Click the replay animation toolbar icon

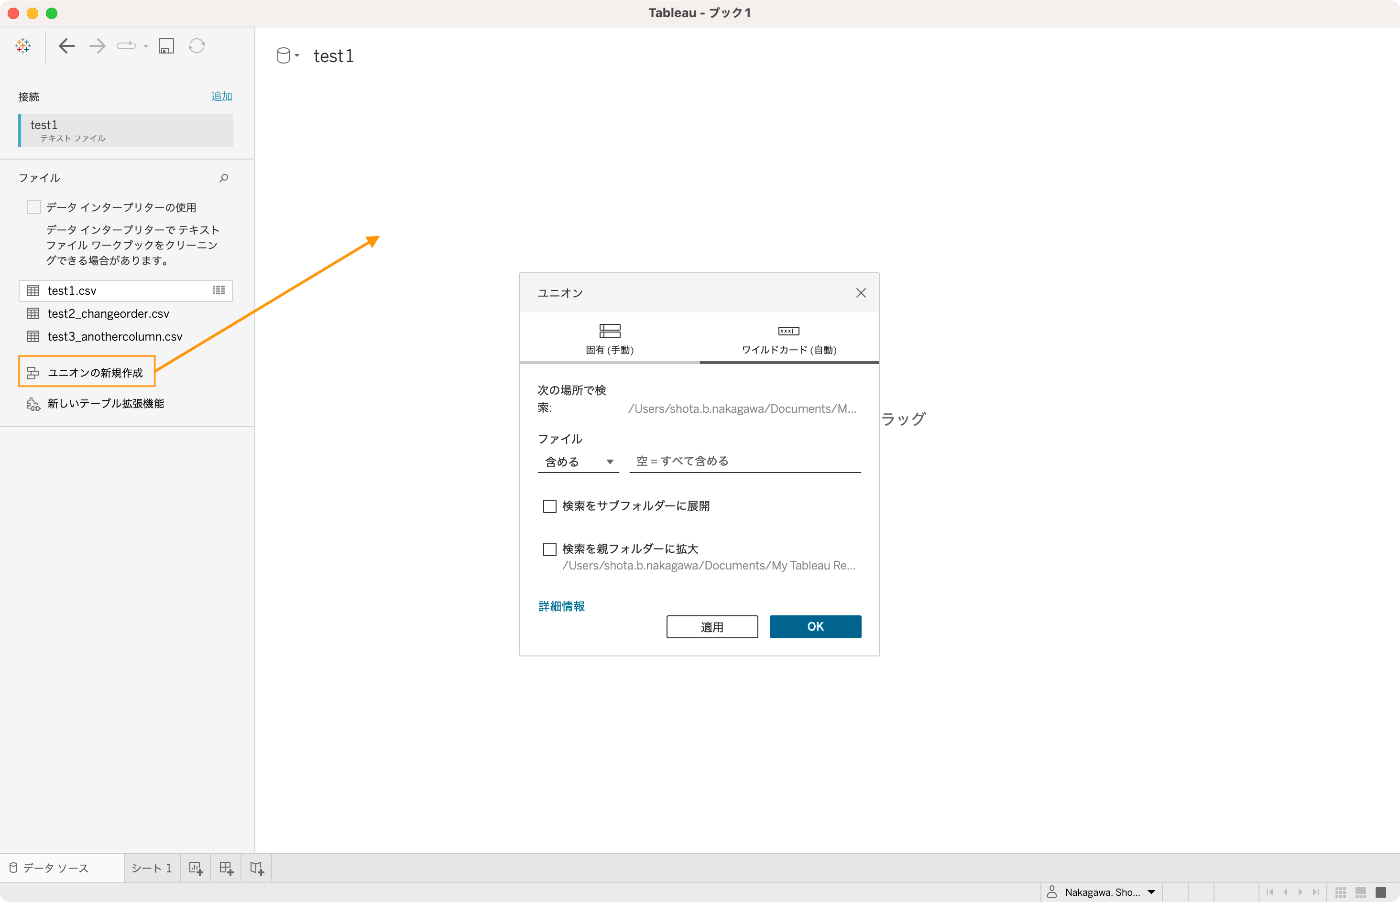[126, 46]
